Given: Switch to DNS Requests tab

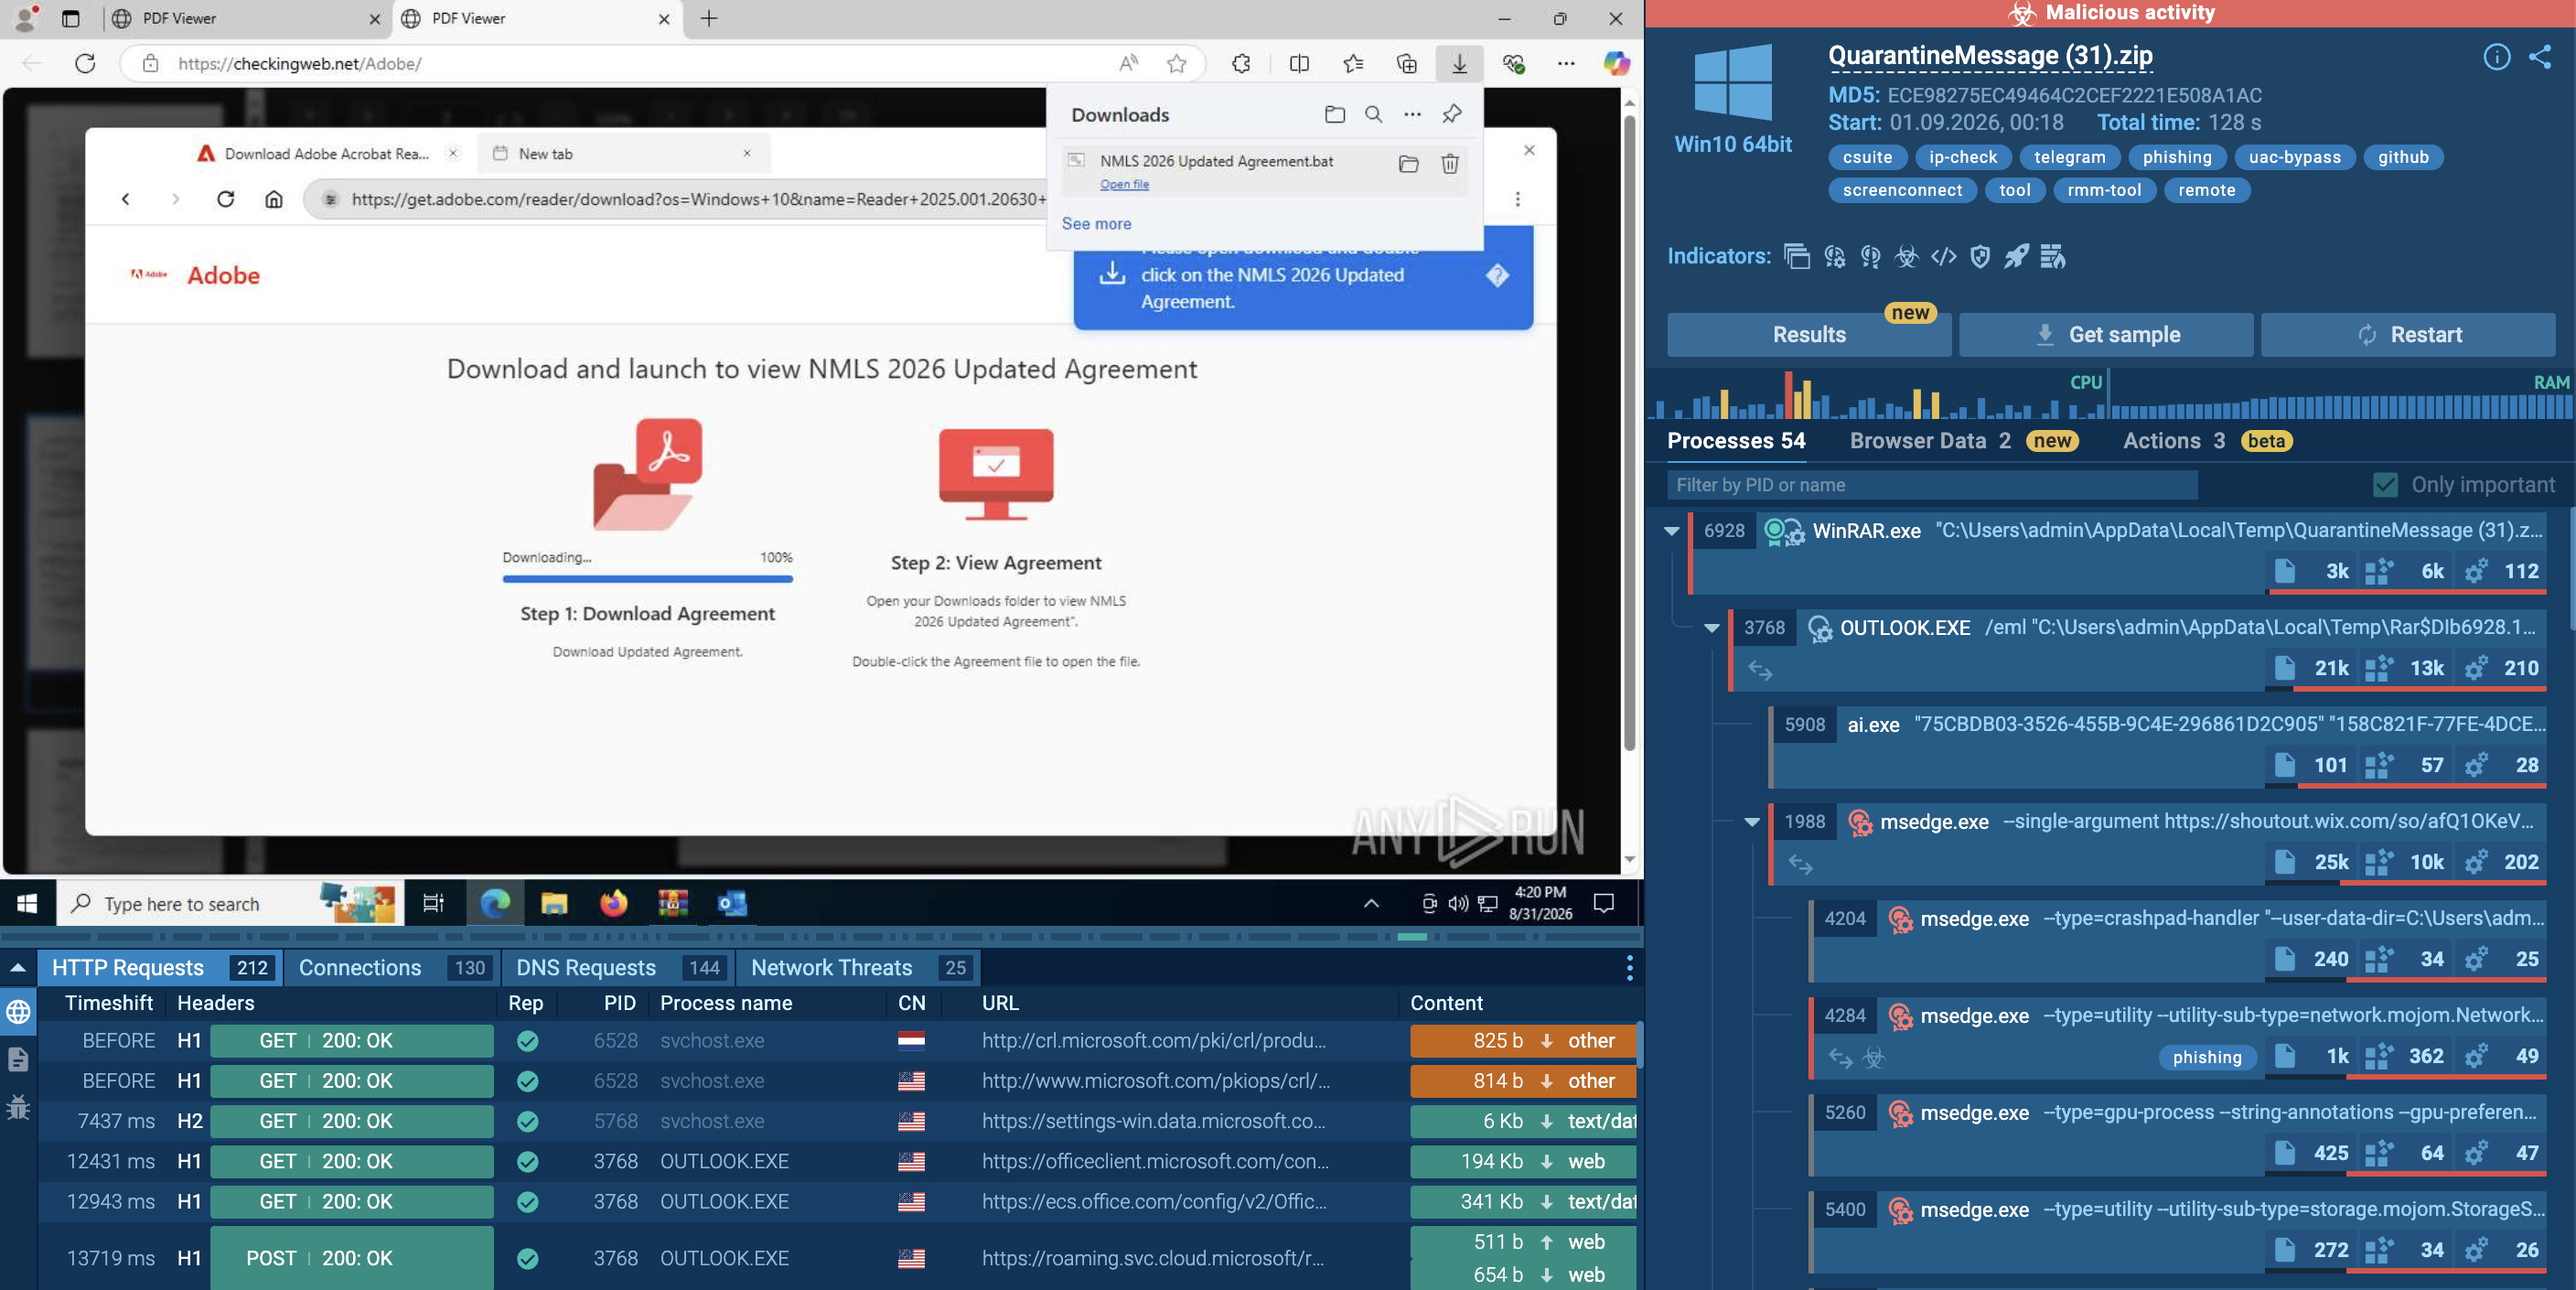Looking at the screenshot, I should click(x=618, y=967).
